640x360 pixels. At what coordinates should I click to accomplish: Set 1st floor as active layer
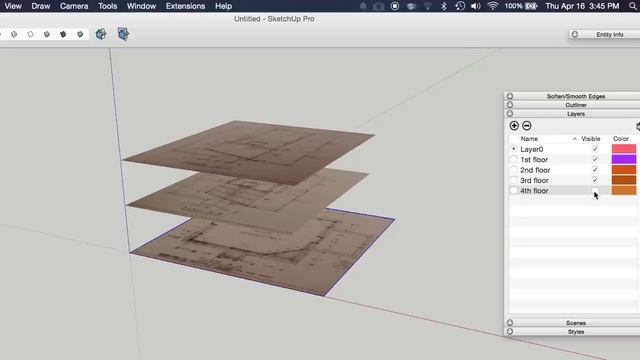514,160
